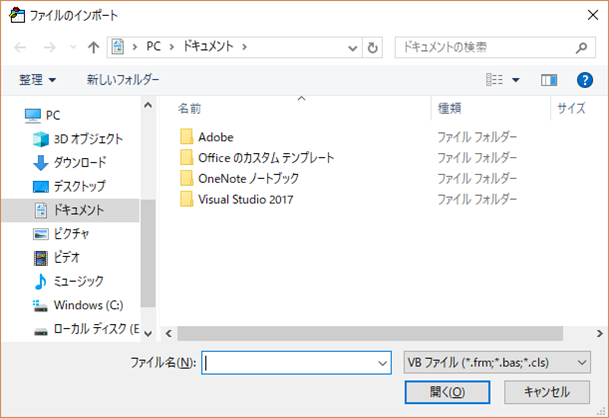Click the sidebar scroll up arrow
The image size is (609, 418).
(148, 105)
